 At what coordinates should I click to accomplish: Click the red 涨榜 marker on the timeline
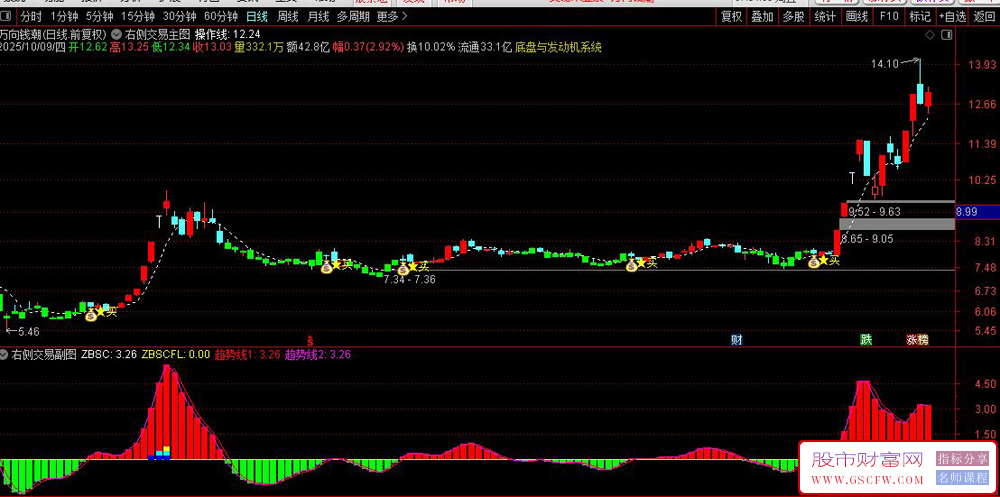[x=917, y=340]
